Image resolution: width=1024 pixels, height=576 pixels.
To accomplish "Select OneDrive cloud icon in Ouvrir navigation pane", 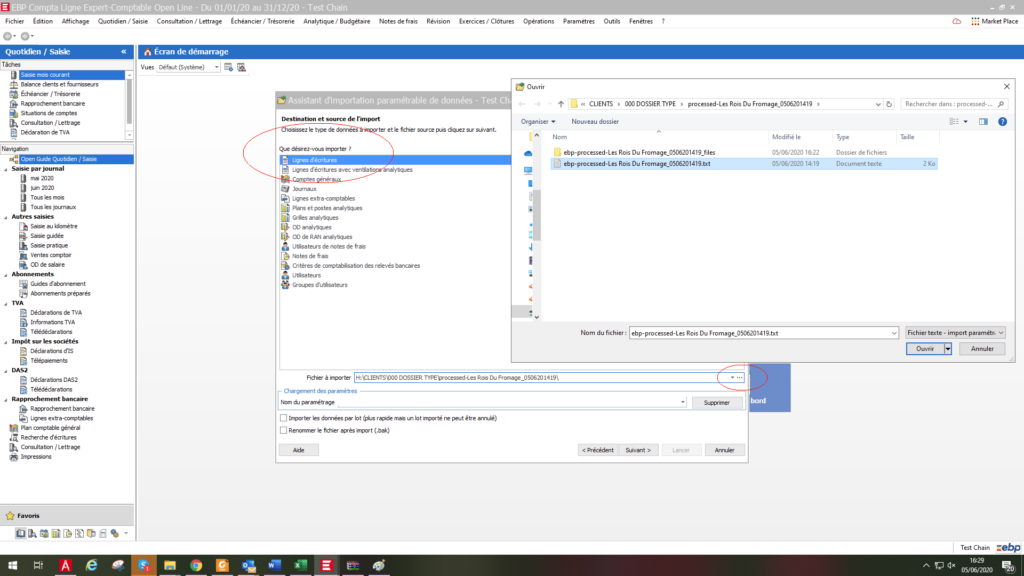I will tap(528, 153).
